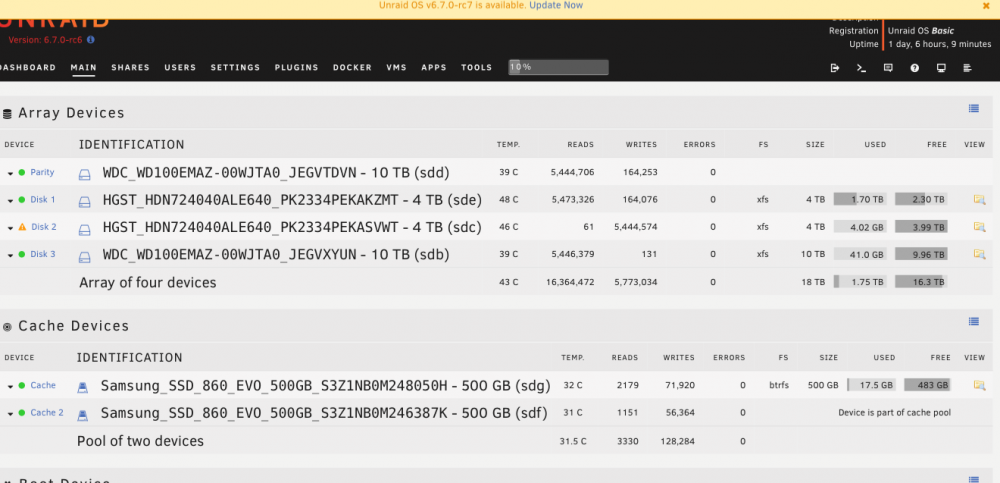Switch to the Docker tab
The width and height of the screenshot is (1000, 483).
(352, 68)
